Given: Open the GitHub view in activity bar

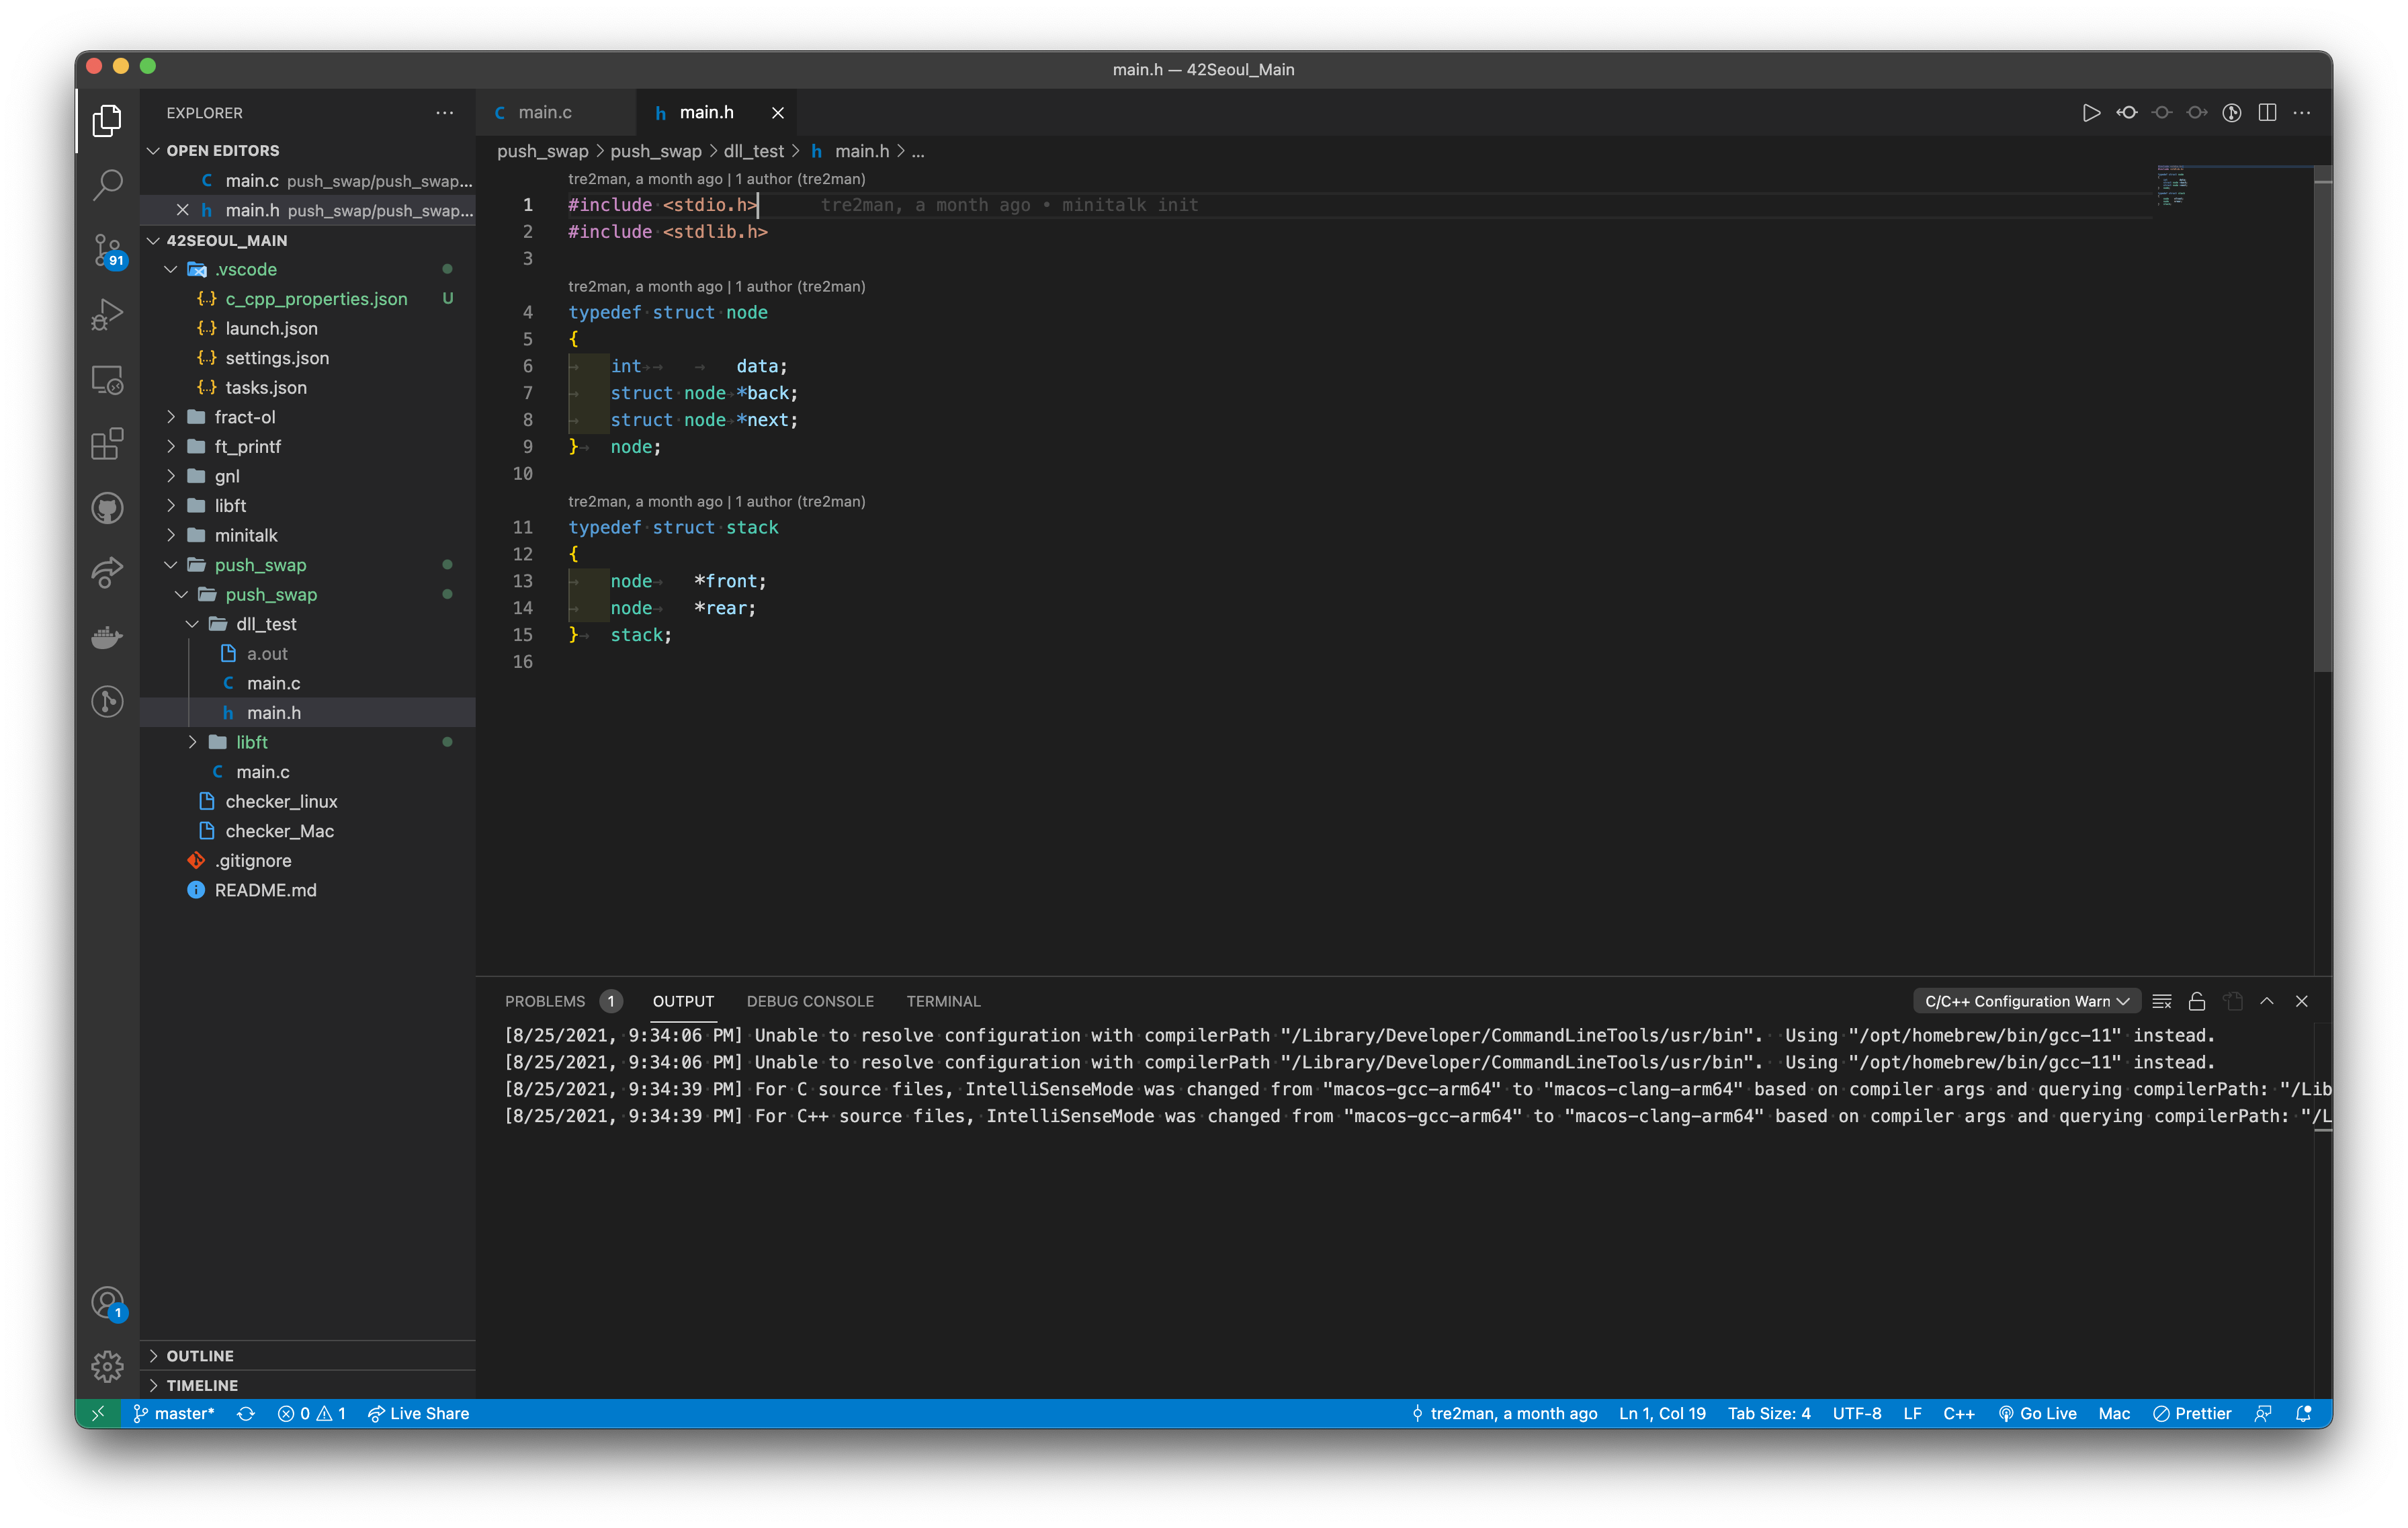Looking at the screenshot, I should click(107, 508).
